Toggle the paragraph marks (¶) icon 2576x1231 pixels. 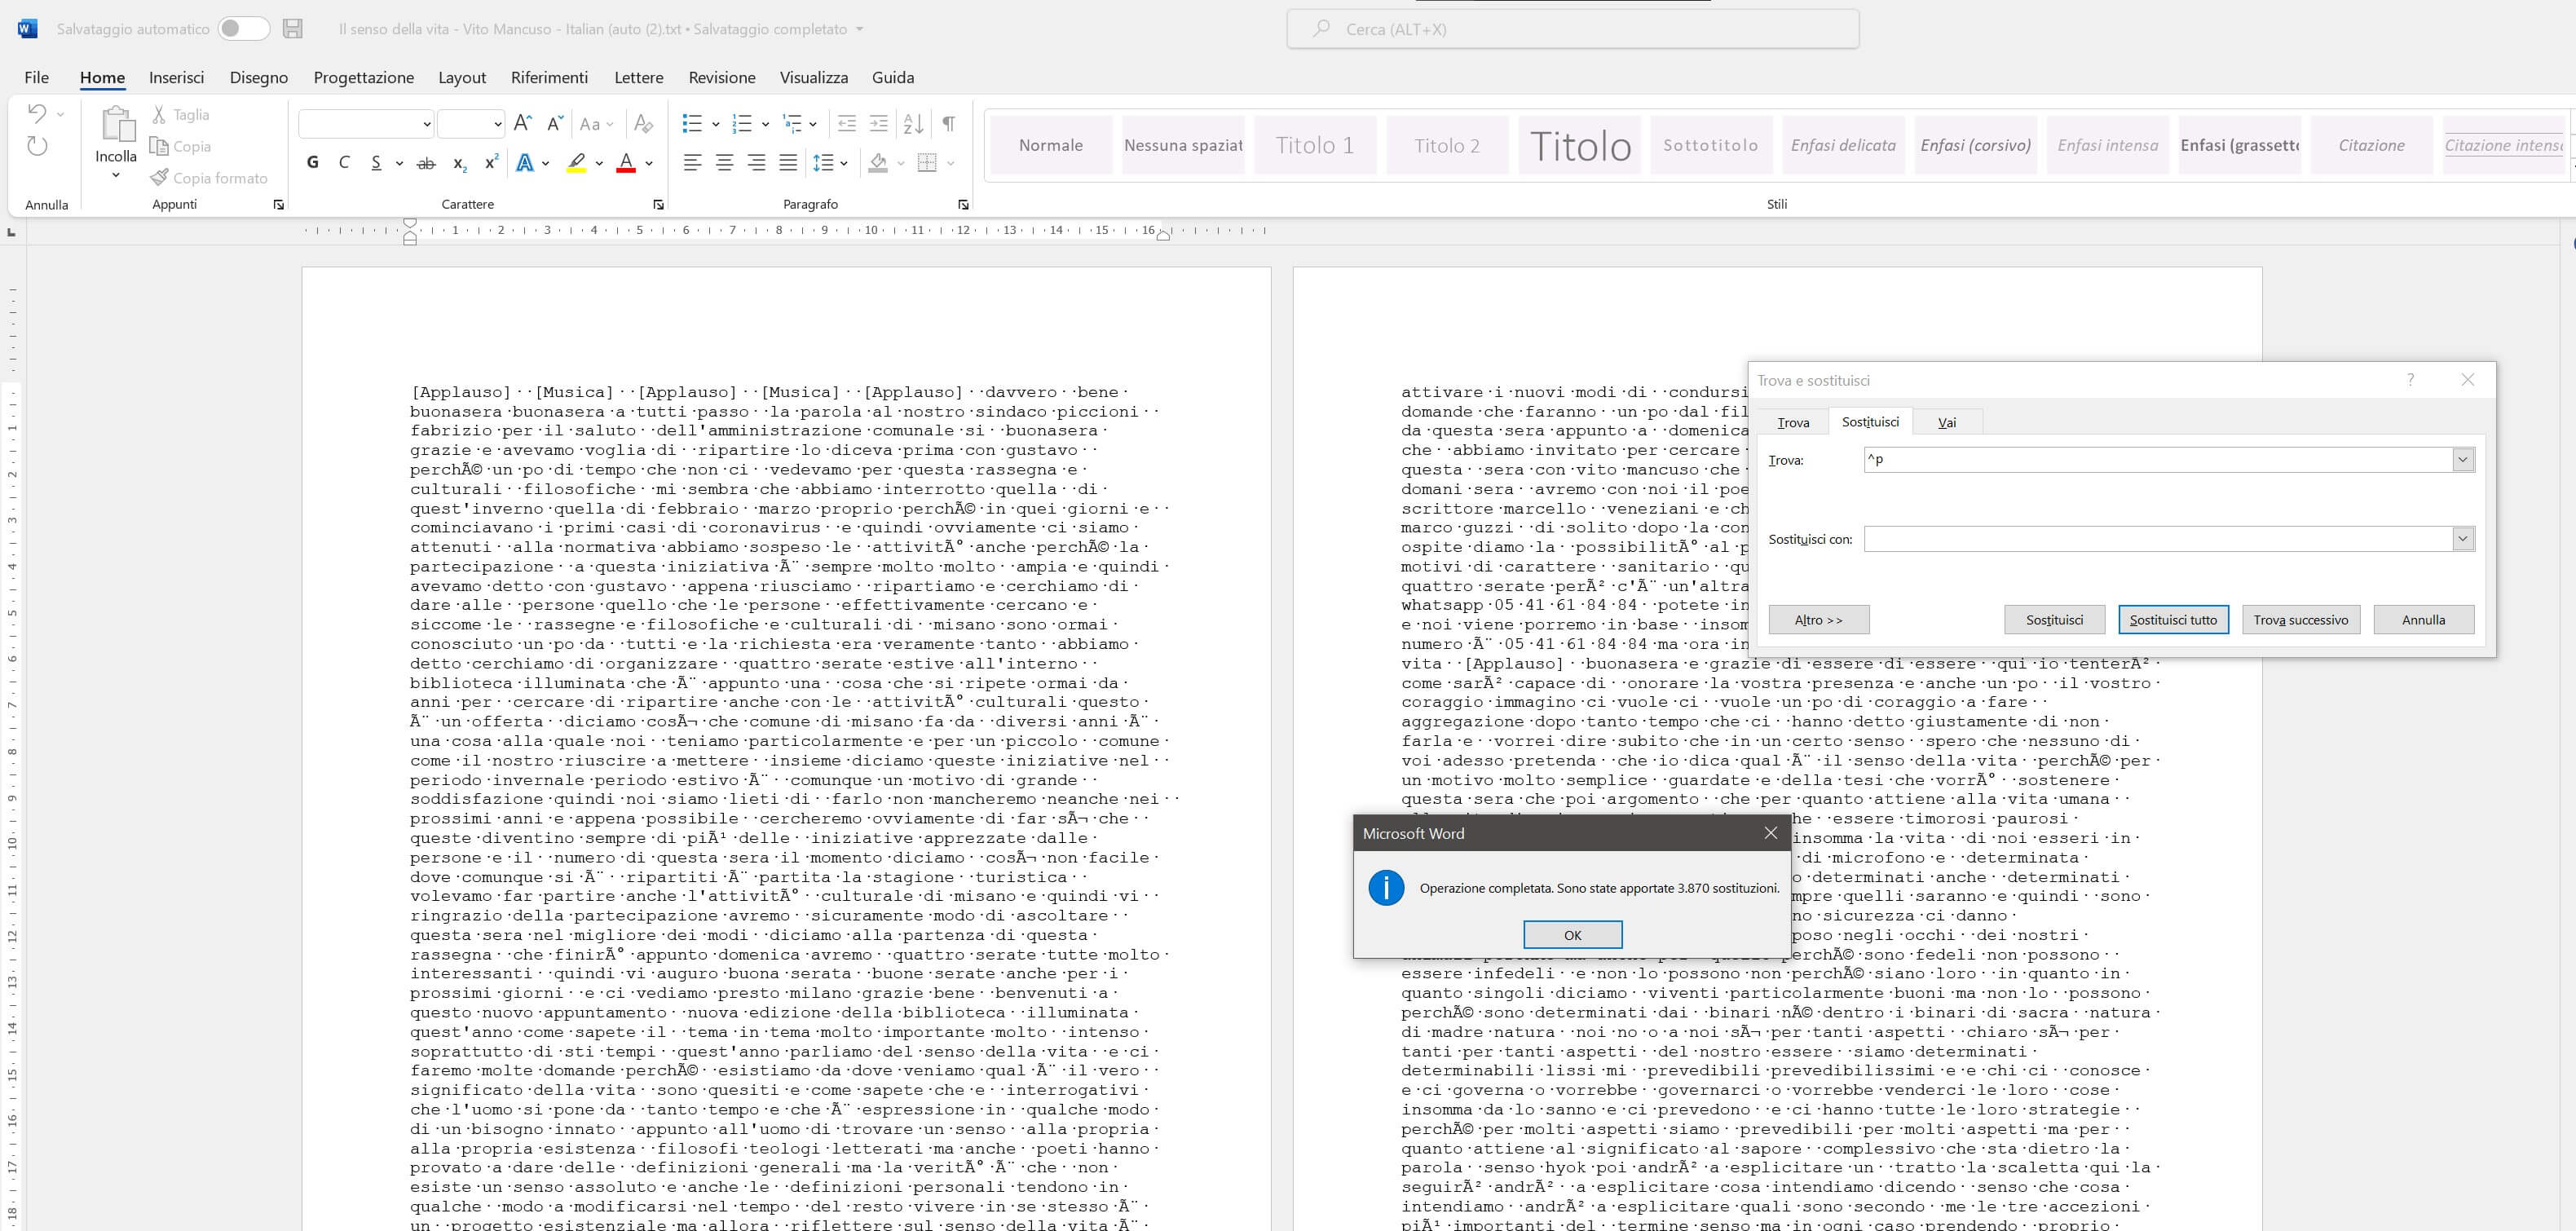point(948,124)
